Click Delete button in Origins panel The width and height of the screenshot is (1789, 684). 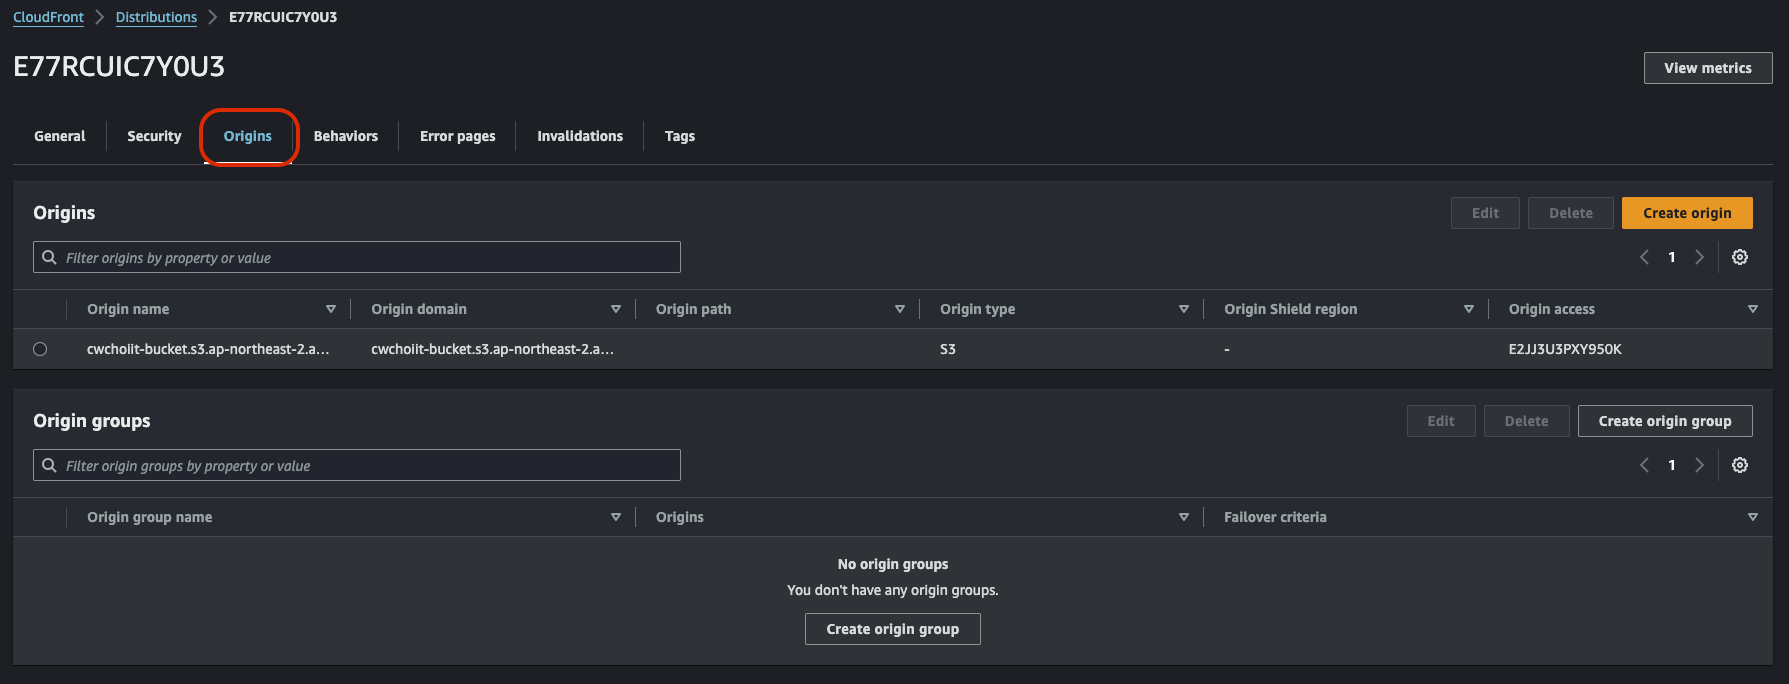(1571, 213)
